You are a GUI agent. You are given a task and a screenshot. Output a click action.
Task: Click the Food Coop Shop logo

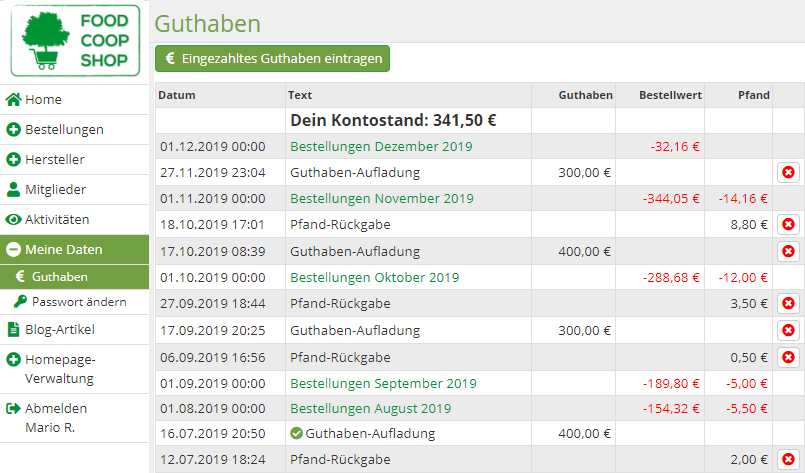(75, 40)
